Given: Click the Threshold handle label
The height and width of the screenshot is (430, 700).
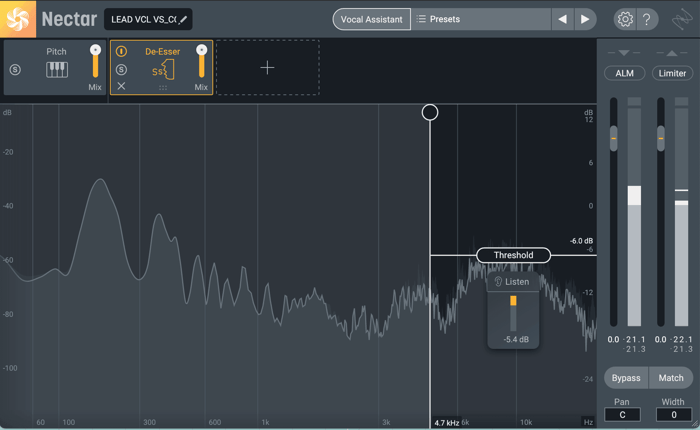Looking at the screenshot, I should pos(513,255).
